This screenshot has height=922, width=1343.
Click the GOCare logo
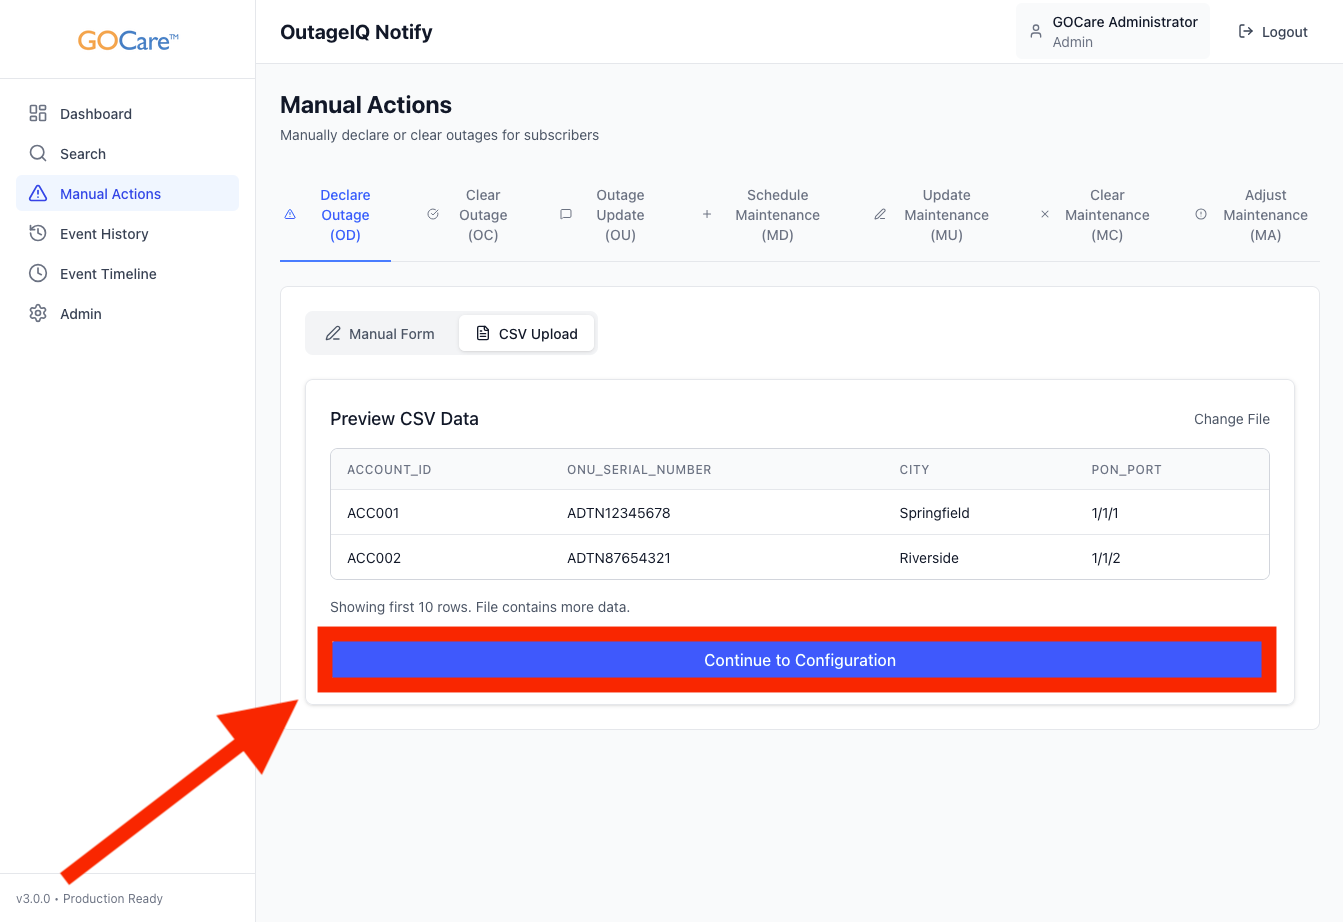pyautogui.click(x=128, y=41)
